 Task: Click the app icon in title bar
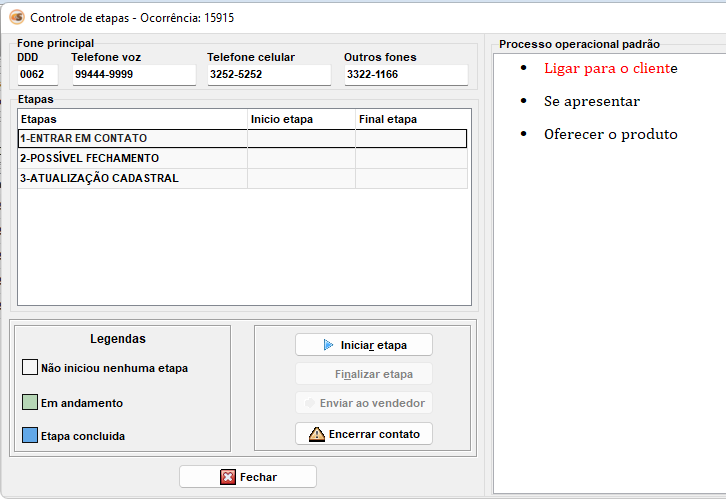(15, 18)
